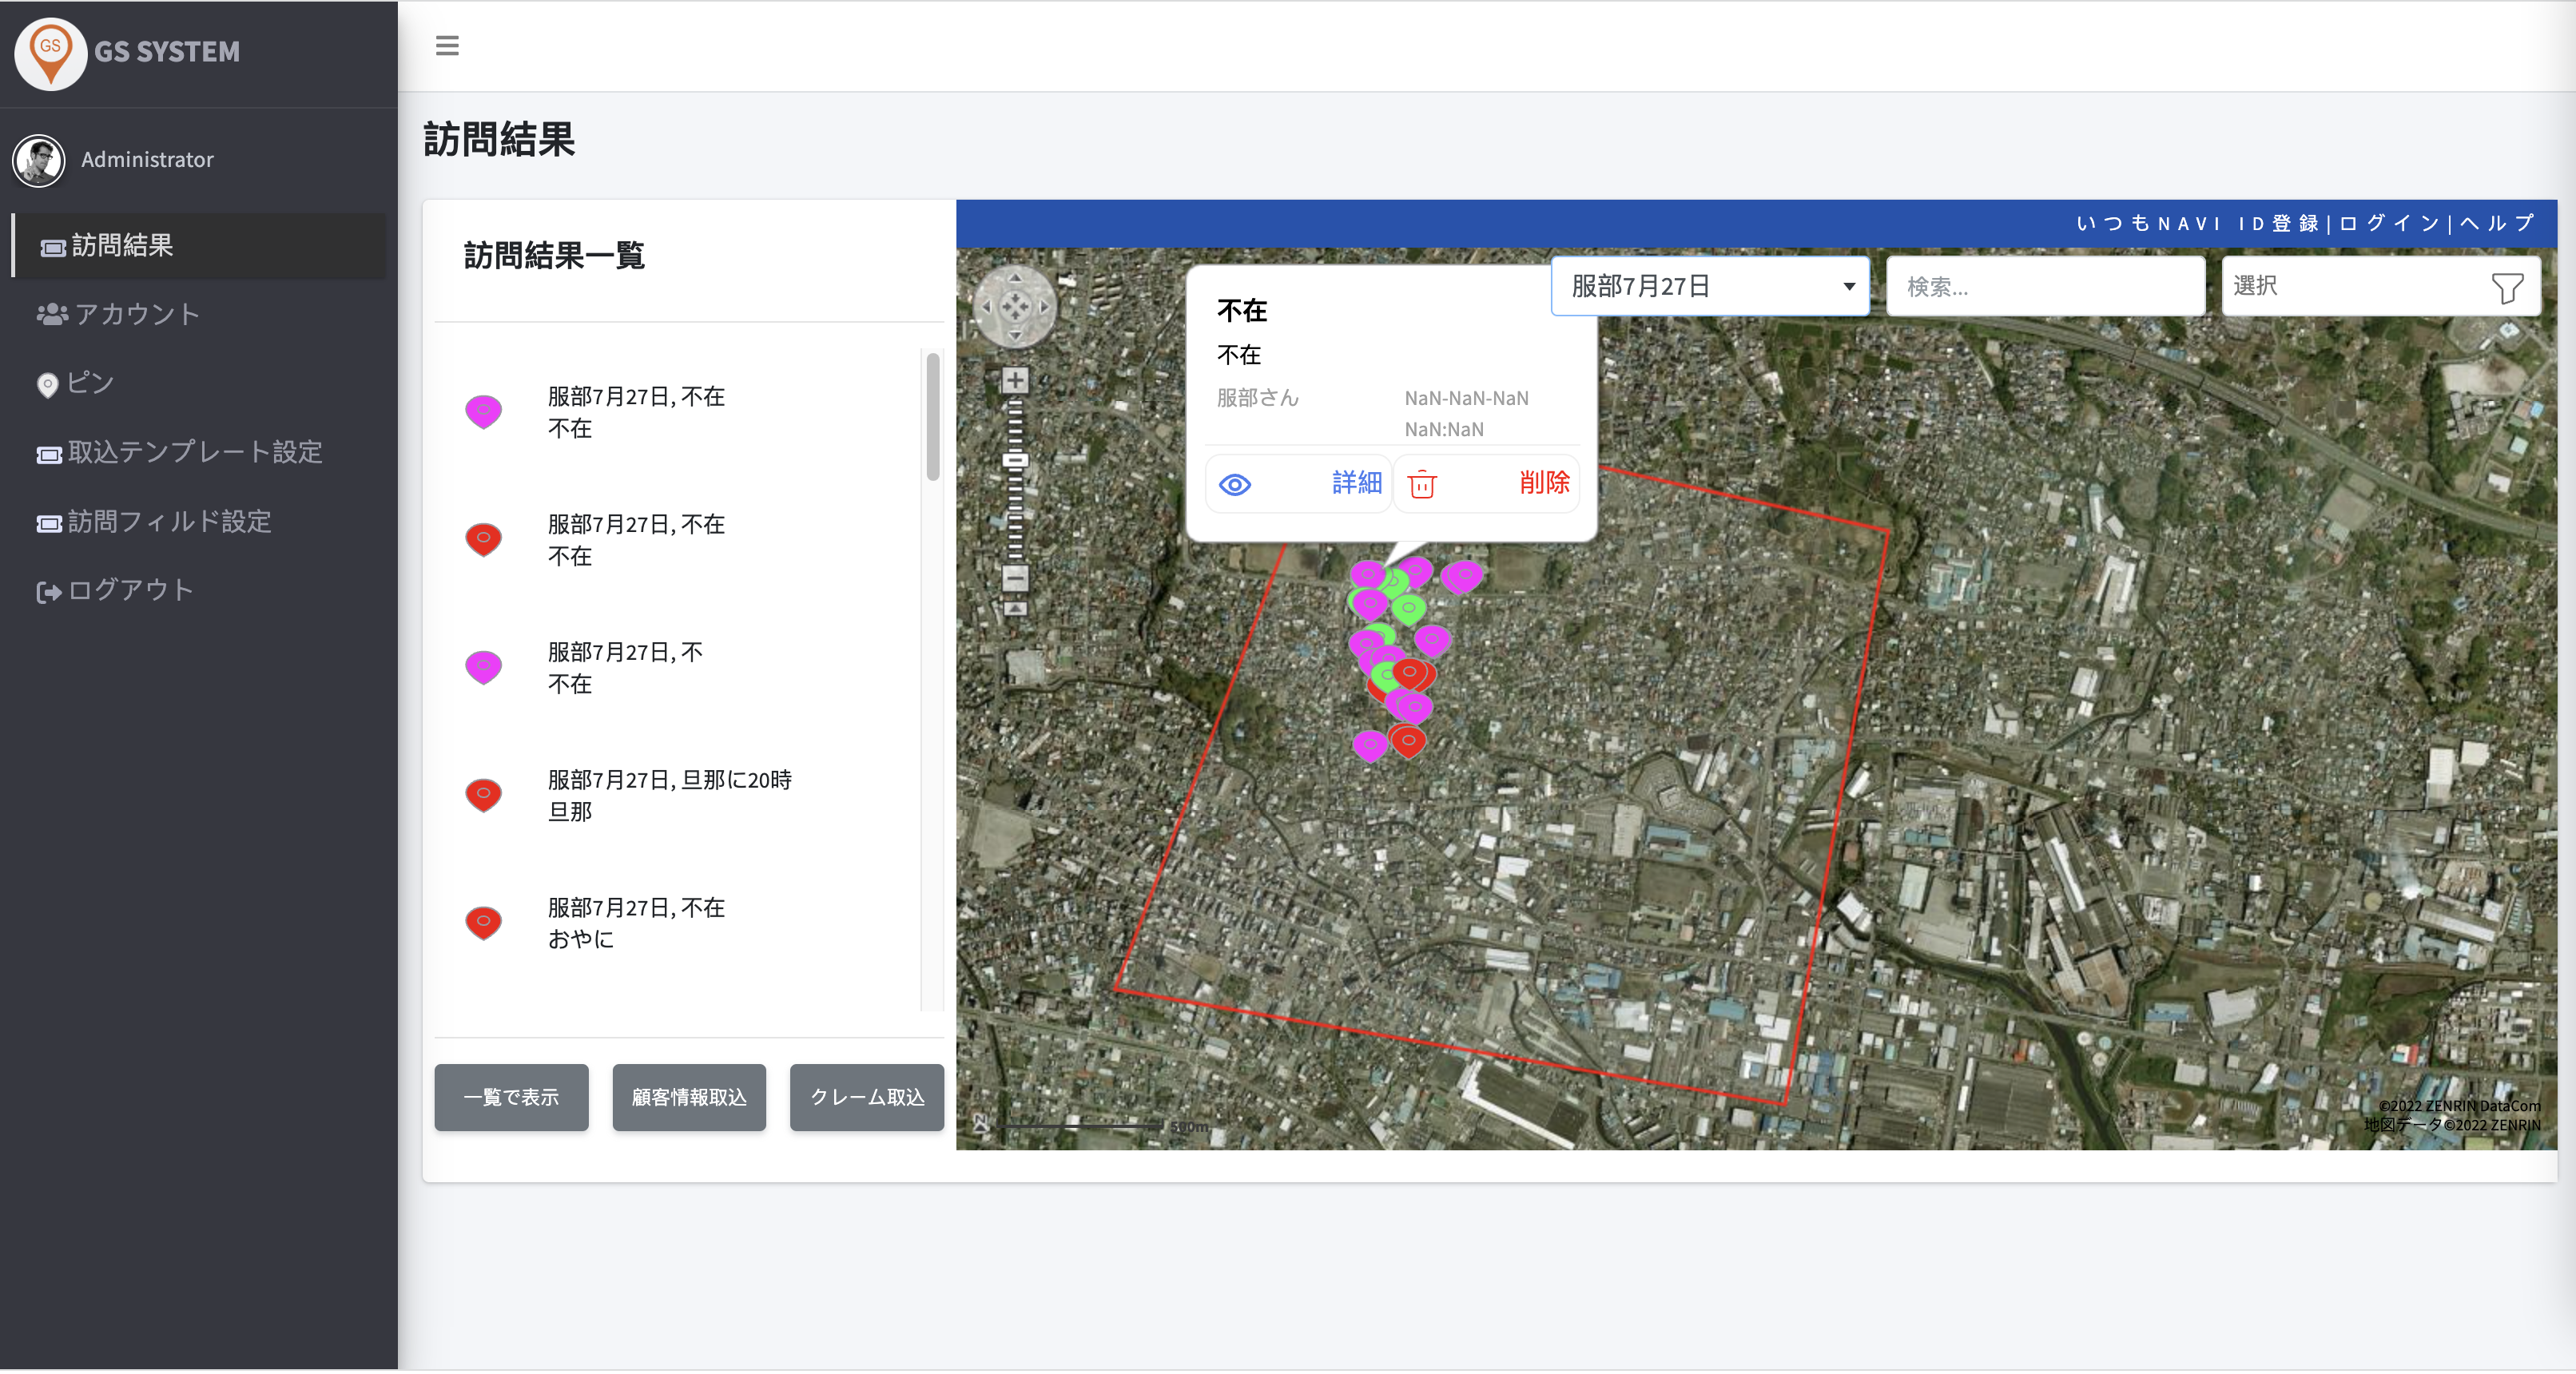Image resolution: width=2576 pixels, height=1374 pixels.
Task: Click the results list scrollbar
Action: click(932, 416)
